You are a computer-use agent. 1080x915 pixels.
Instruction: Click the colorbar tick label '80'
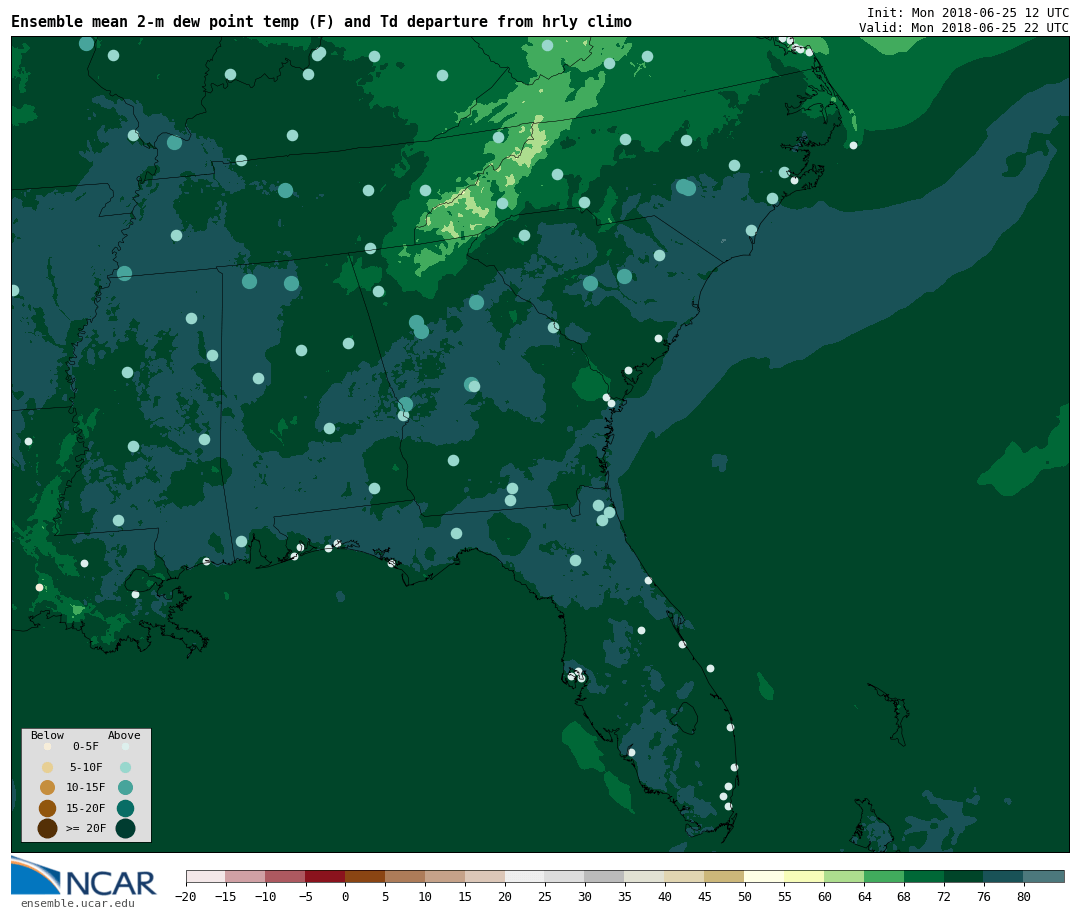pyautogui.click(x=1024, y=896)
